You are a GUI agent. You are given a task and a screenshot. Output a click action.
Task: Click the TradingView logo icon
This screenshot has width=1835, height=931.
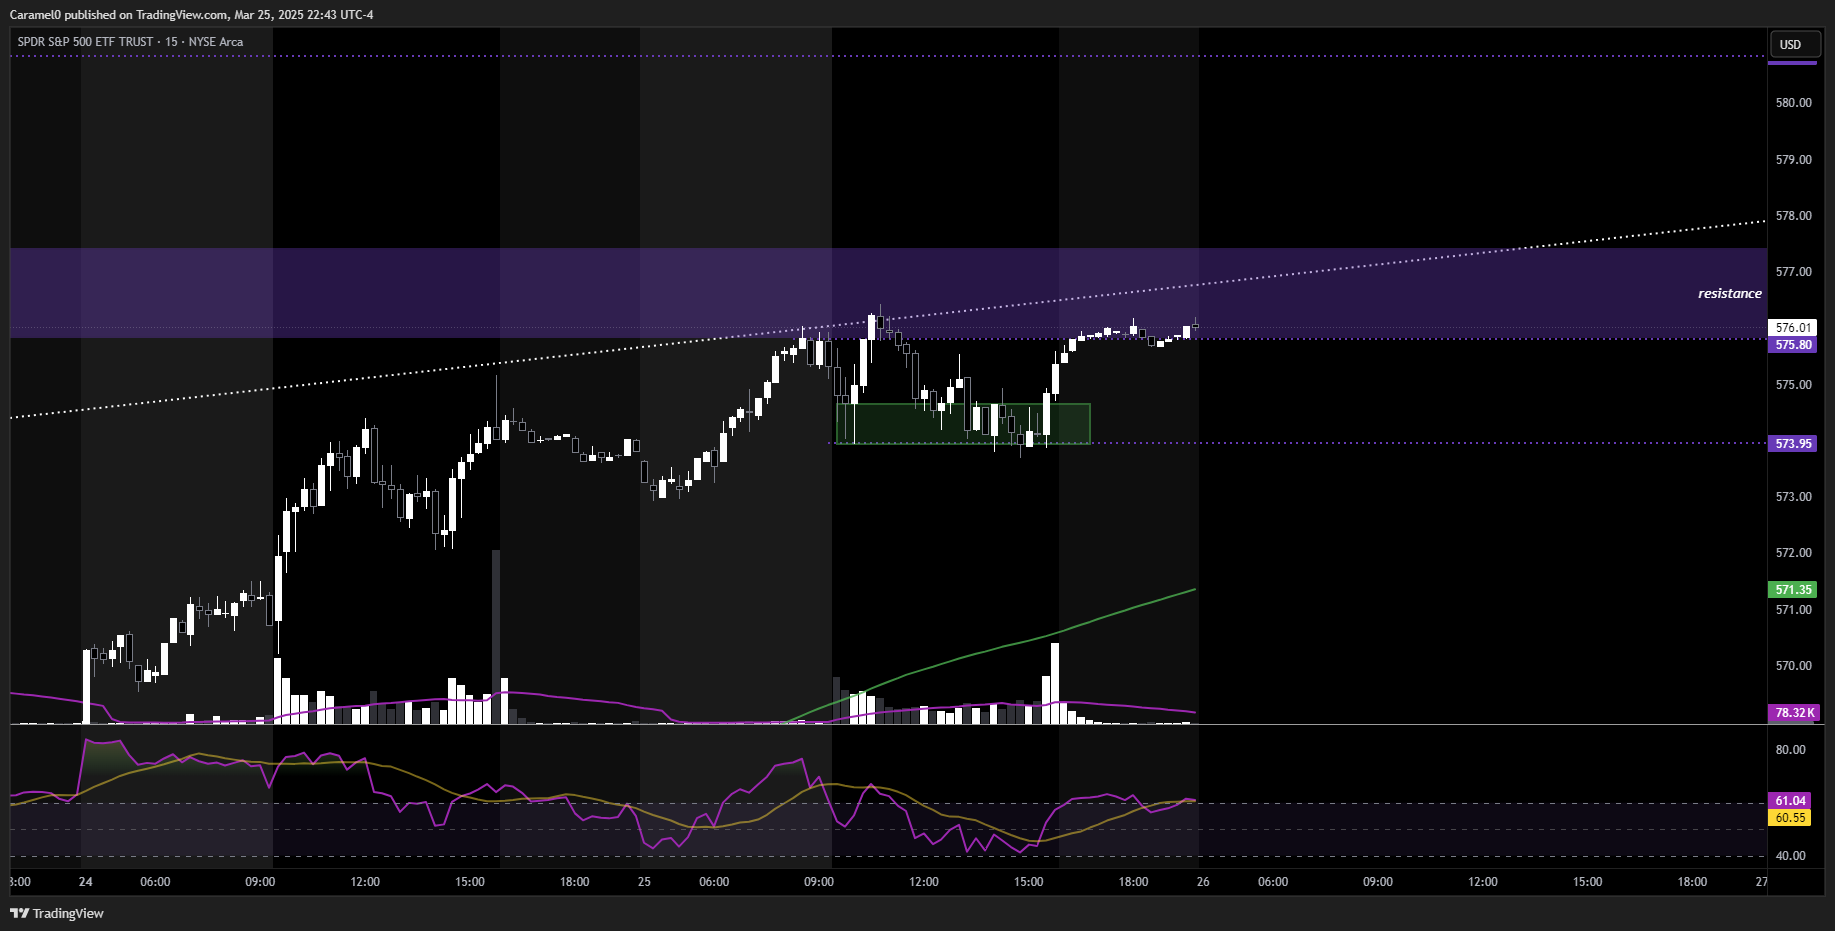click(x=19, y=913)
